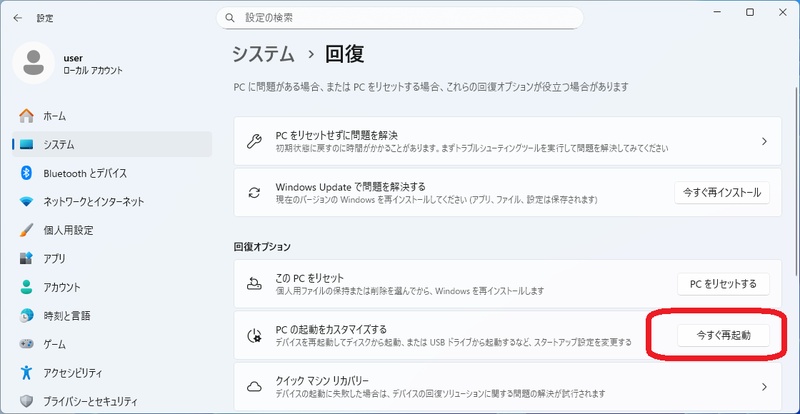Click the プライバシーとセキュリティ shield icon
Image resolution: width=800 pixels, height=414 pixels.
(x=27, y=401)
